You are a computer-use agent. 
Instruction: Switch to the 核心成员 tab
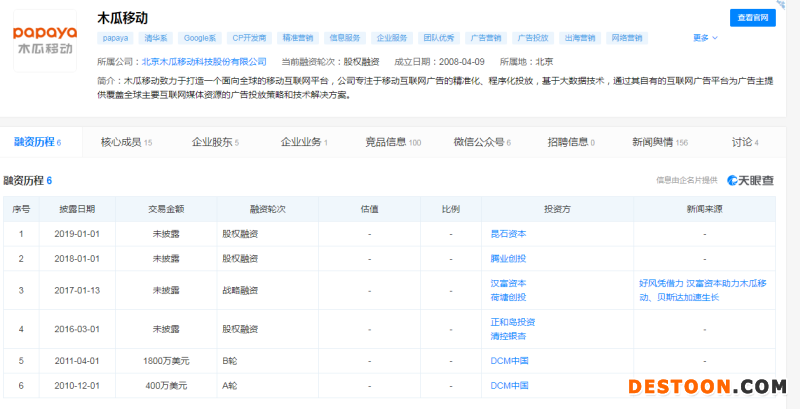126,142
